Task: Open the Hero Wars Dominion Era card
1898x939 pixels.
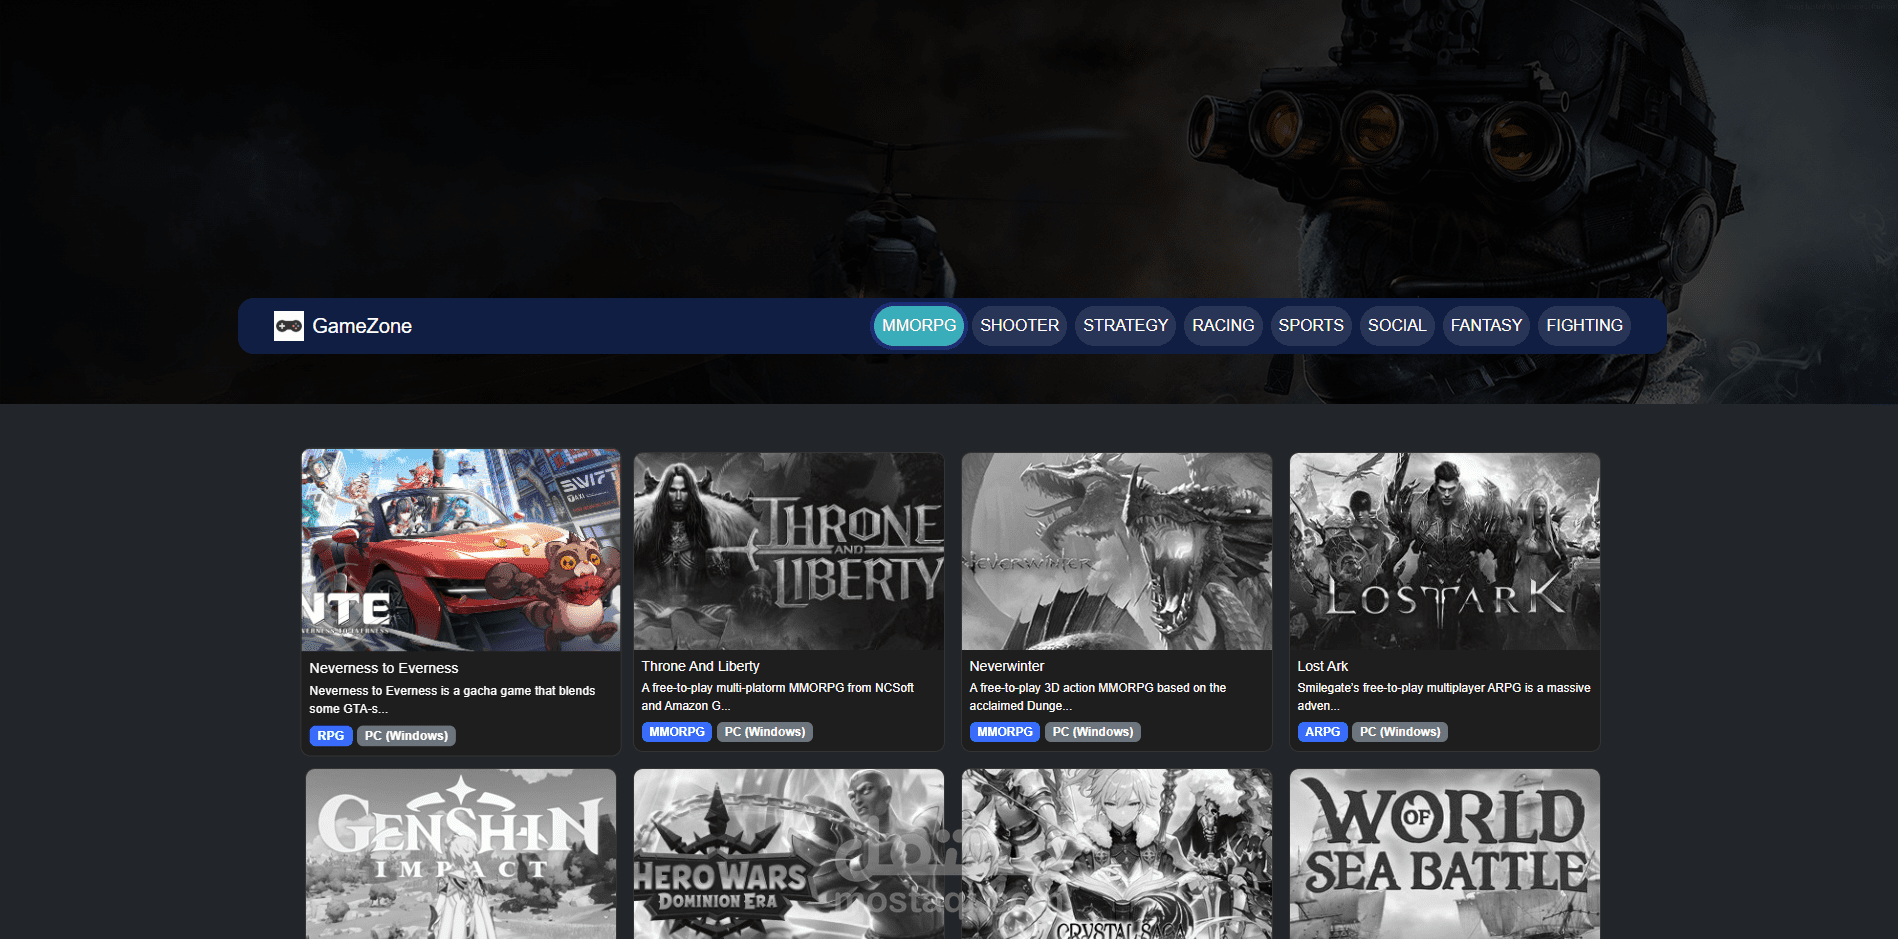Action: [x=789, y=854]
